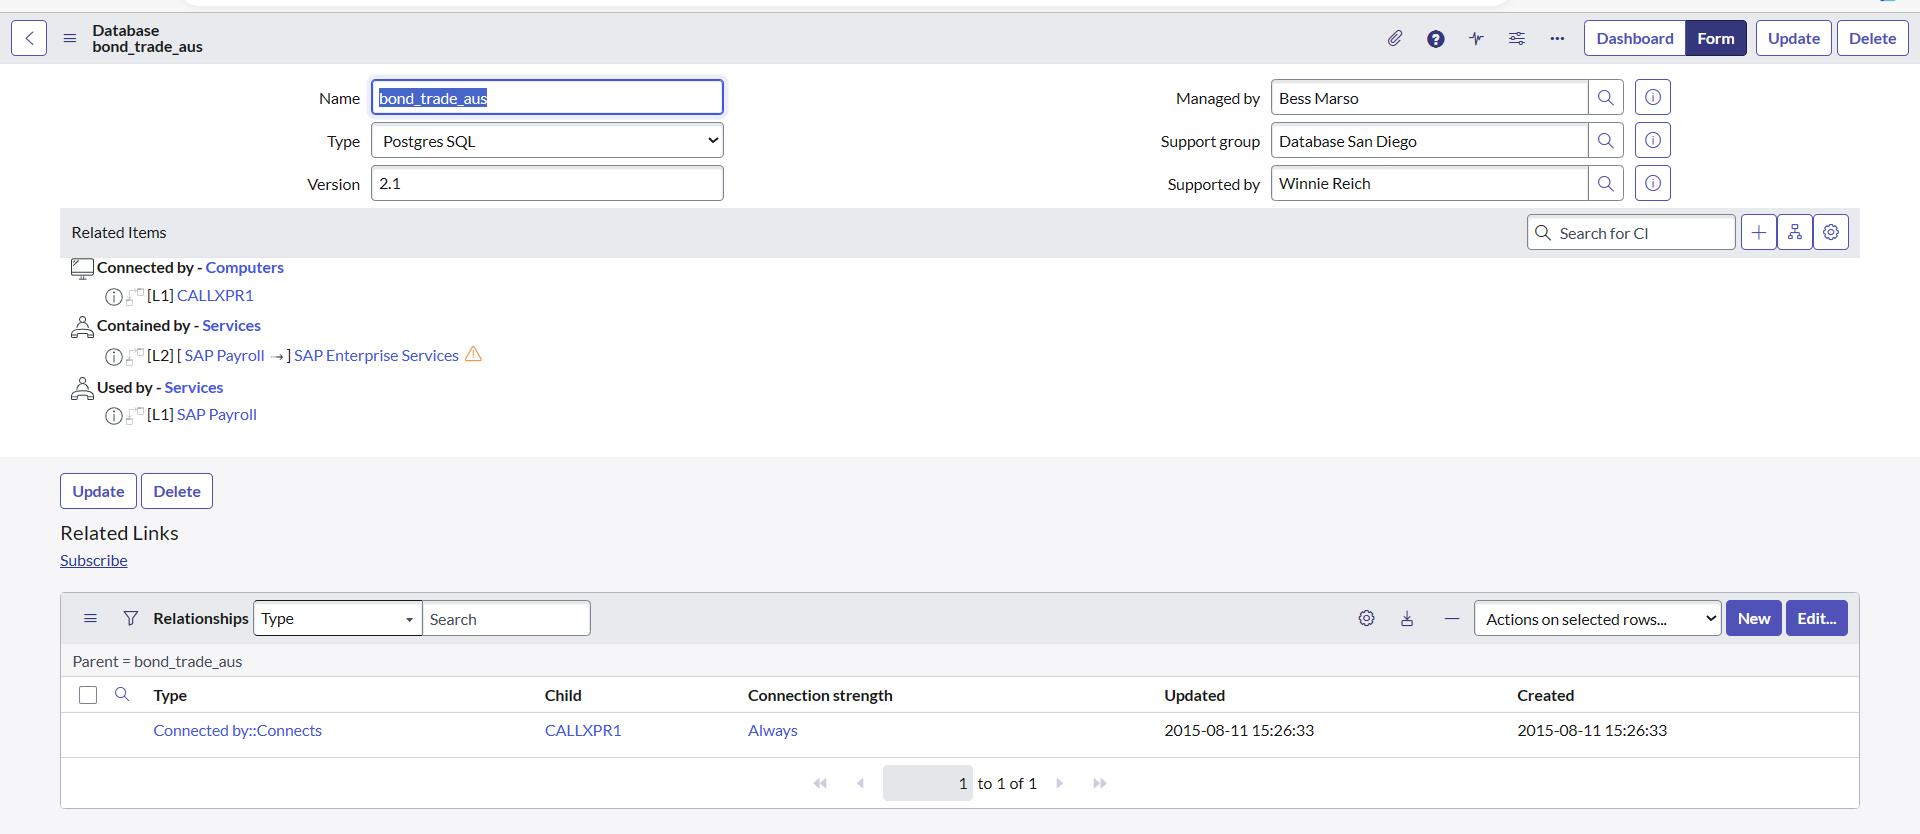This screenshot has width=1920, height=834.
Task: Toggle the Relationships list filter funnel
Action: [x=130, y=618]
